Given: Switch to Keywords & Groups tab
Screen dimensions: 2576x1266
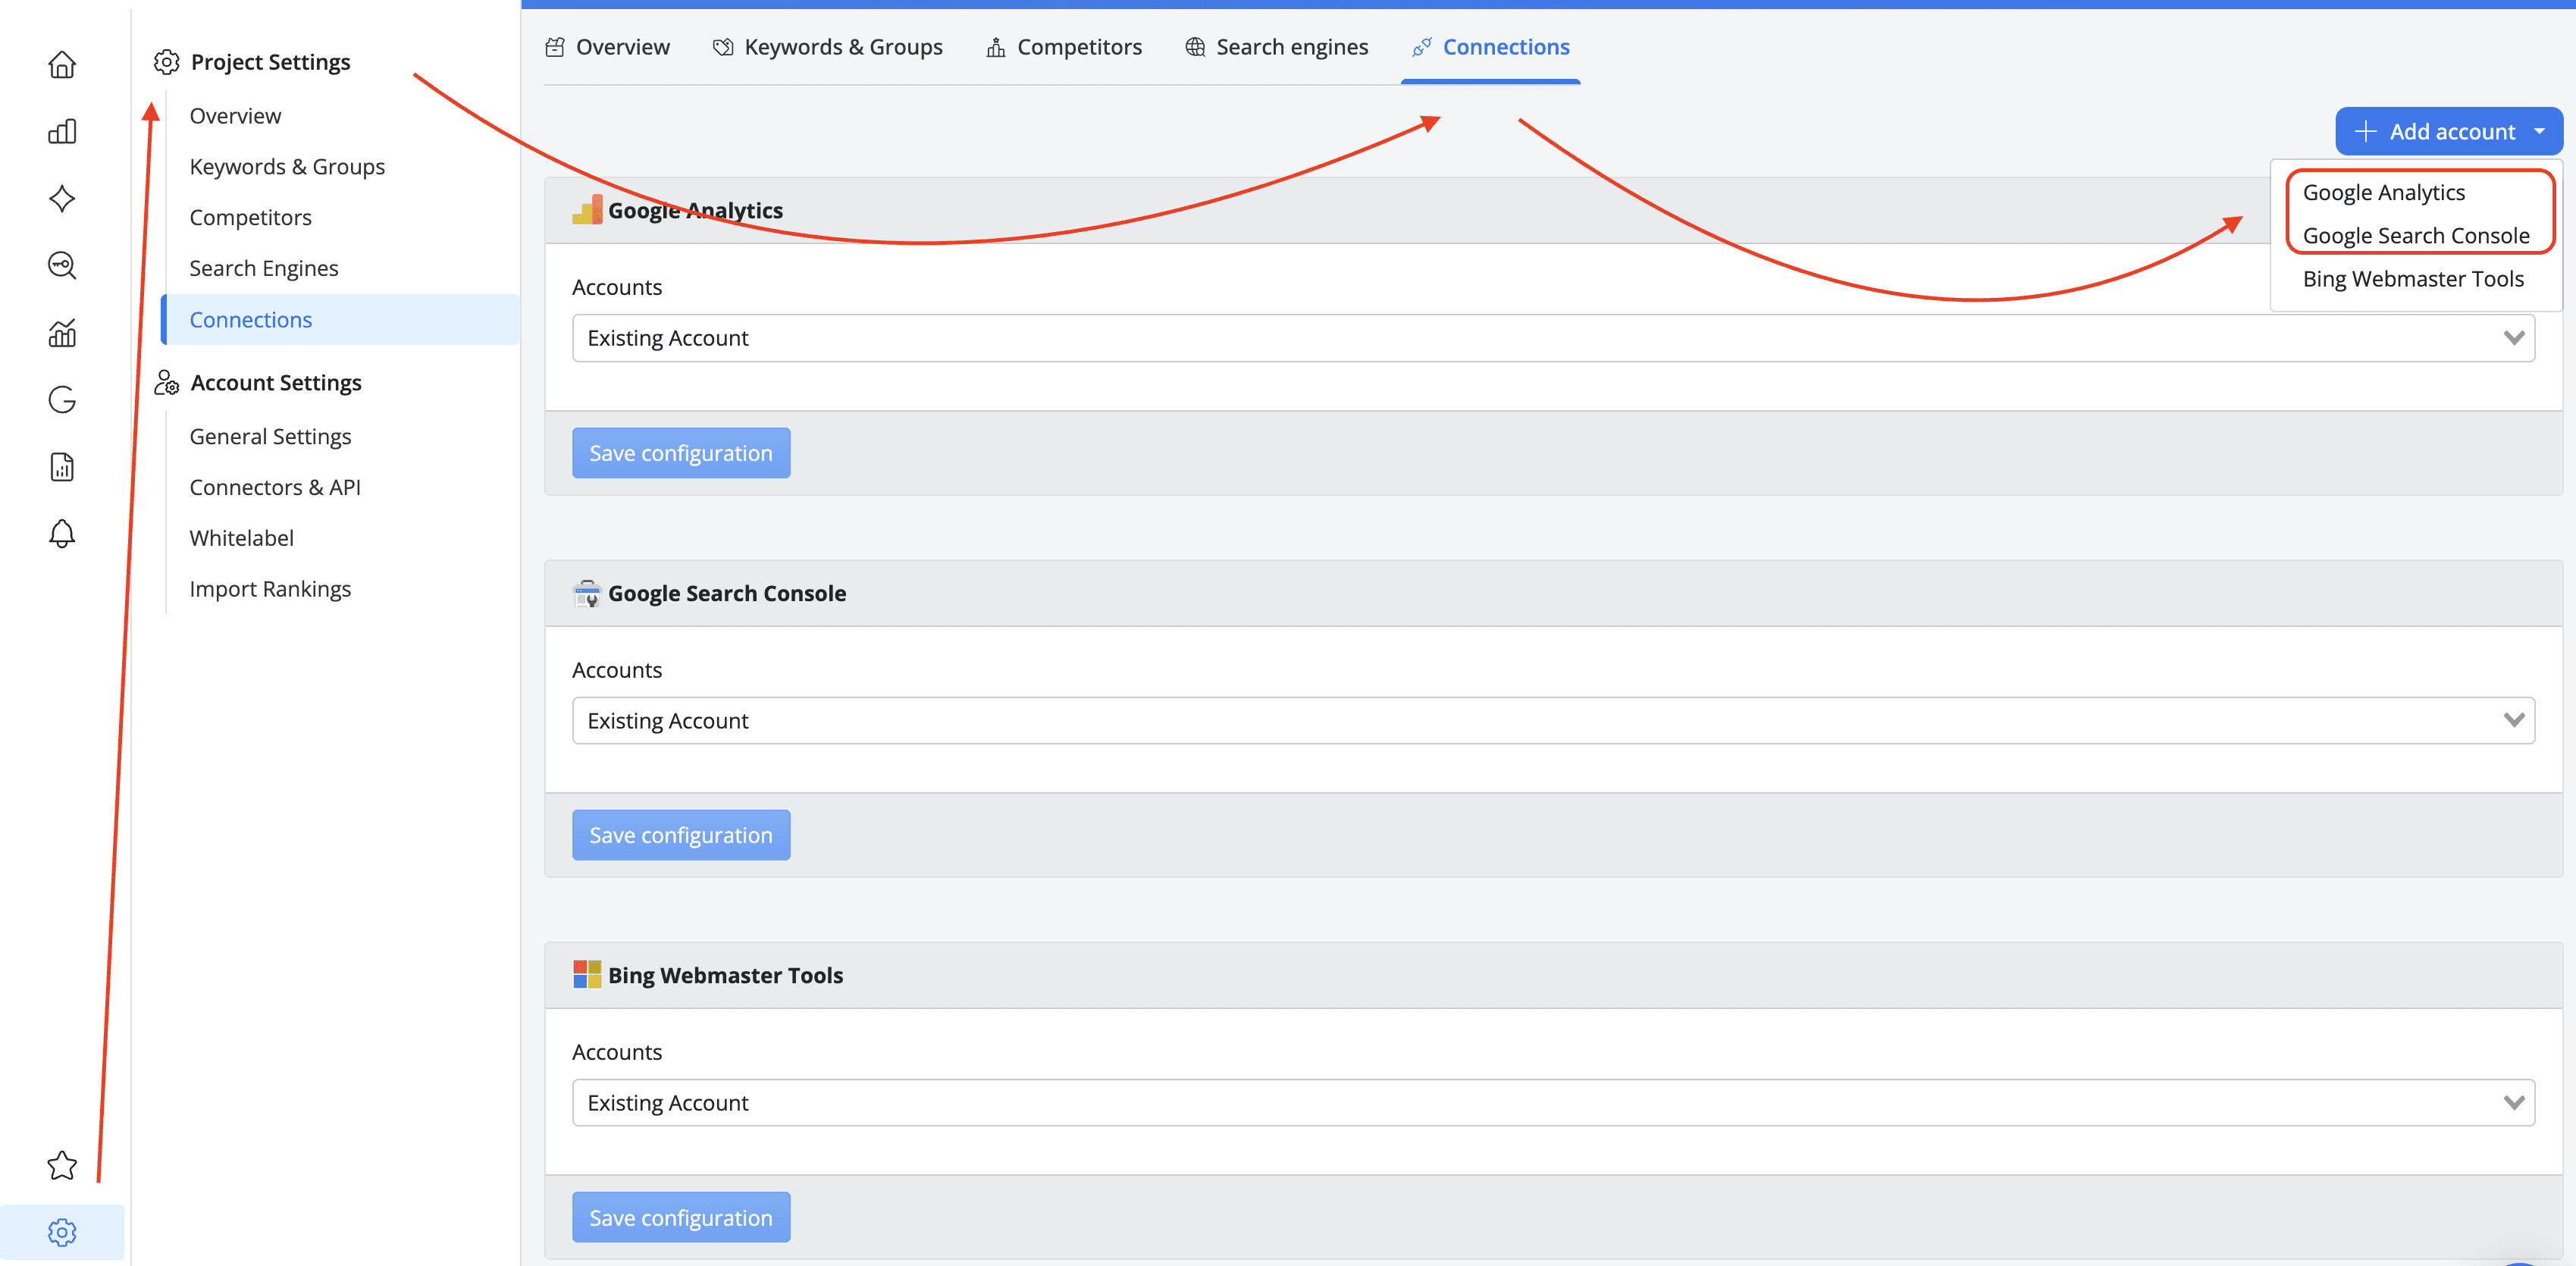Looking at the screenshot, I should click(828, 47).
